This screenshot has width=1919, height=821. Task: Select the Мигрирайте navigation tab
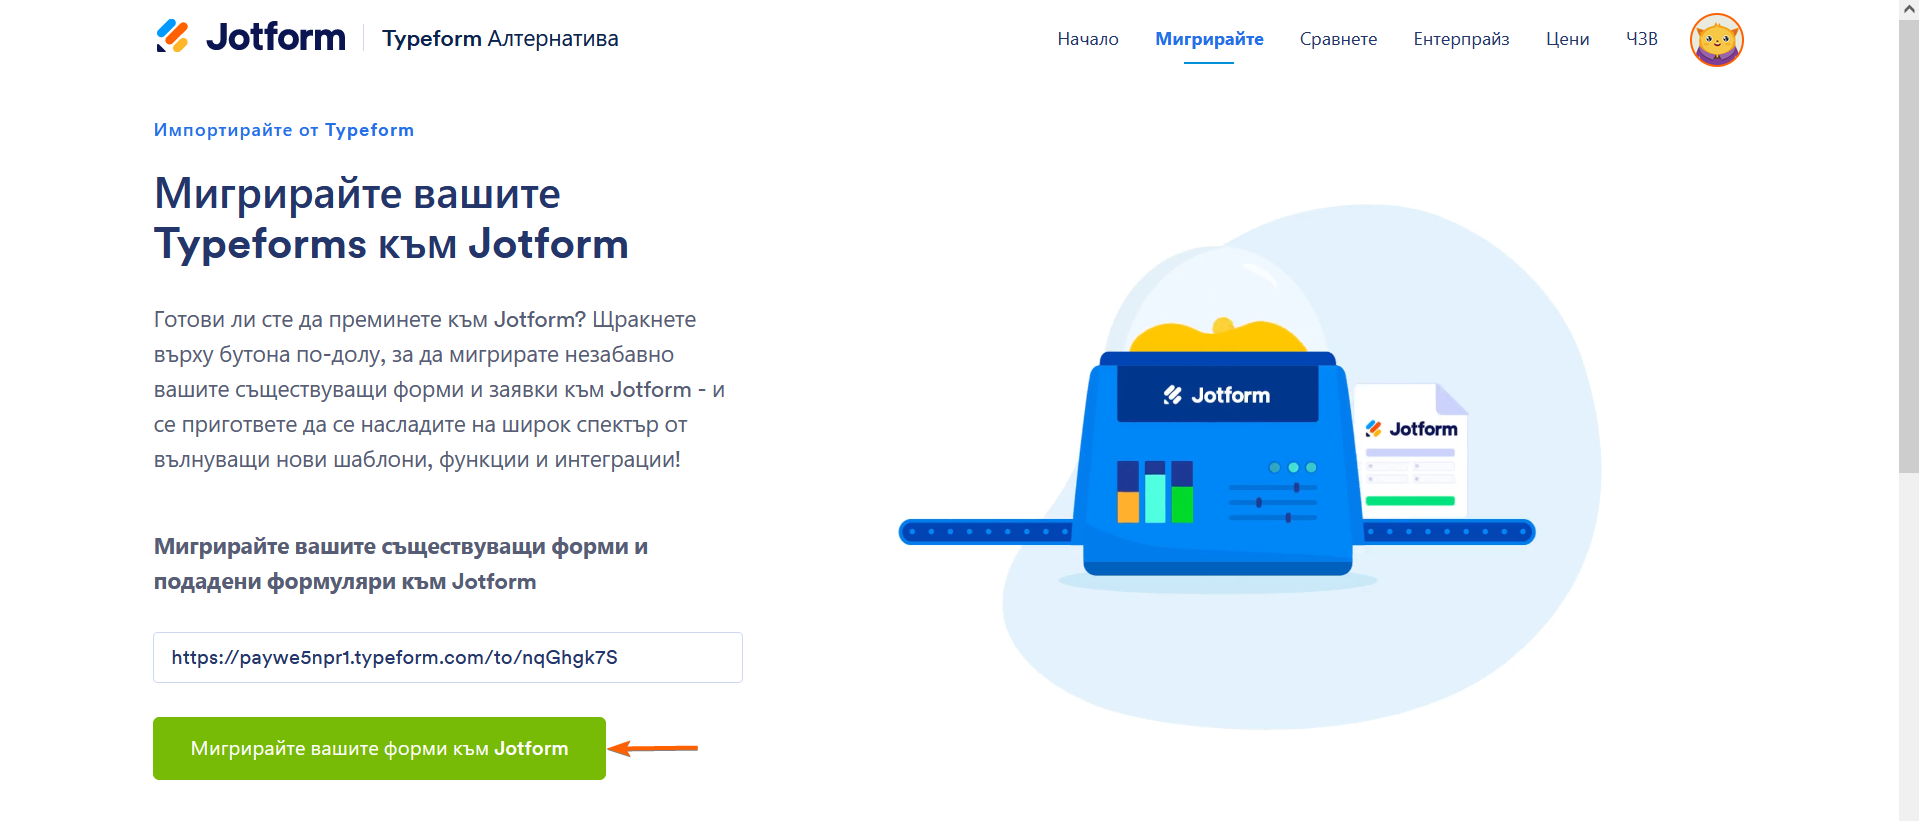click(x=1209, y=39)
